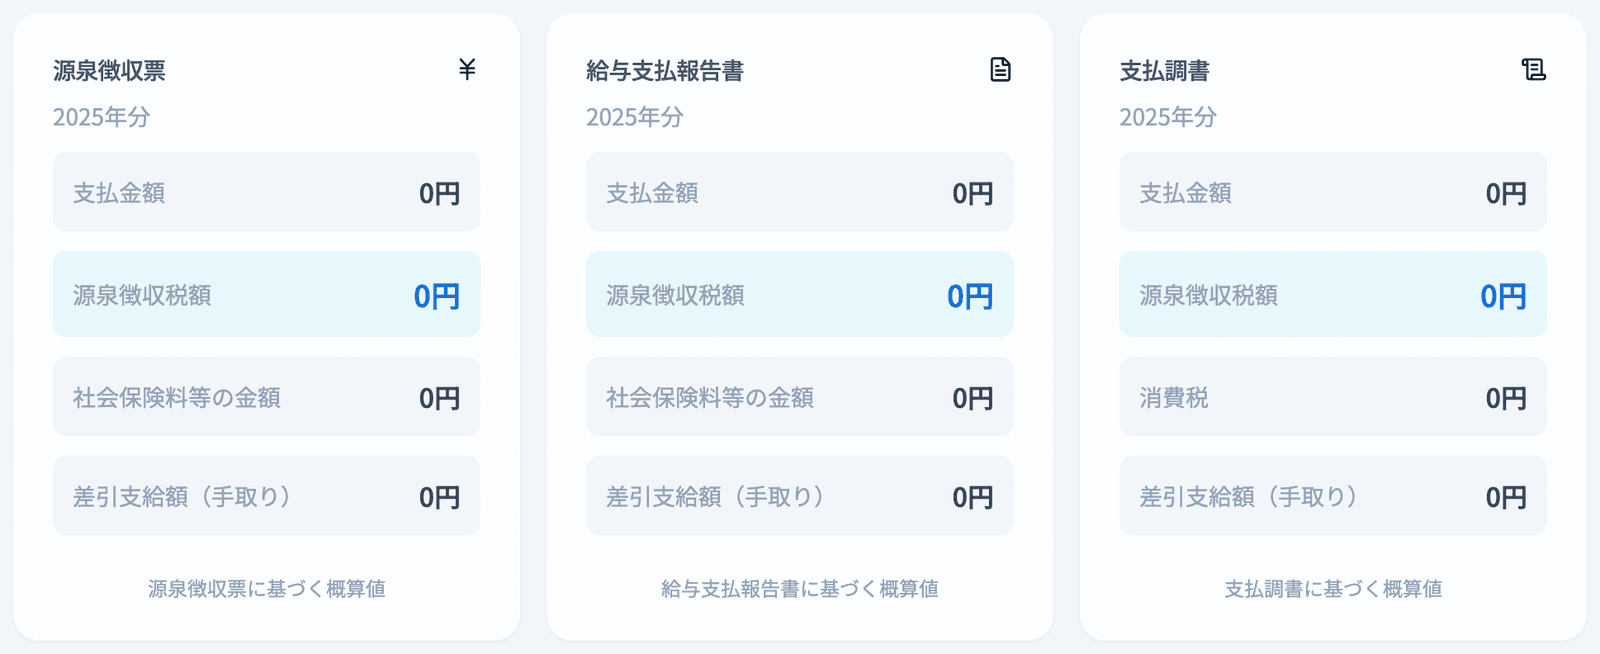Click 社会保険料等の金額 row in 源泉徴収票 card
Image resolution: width=1600 pixels, height=654 pixels.
[x=266, y=397]
